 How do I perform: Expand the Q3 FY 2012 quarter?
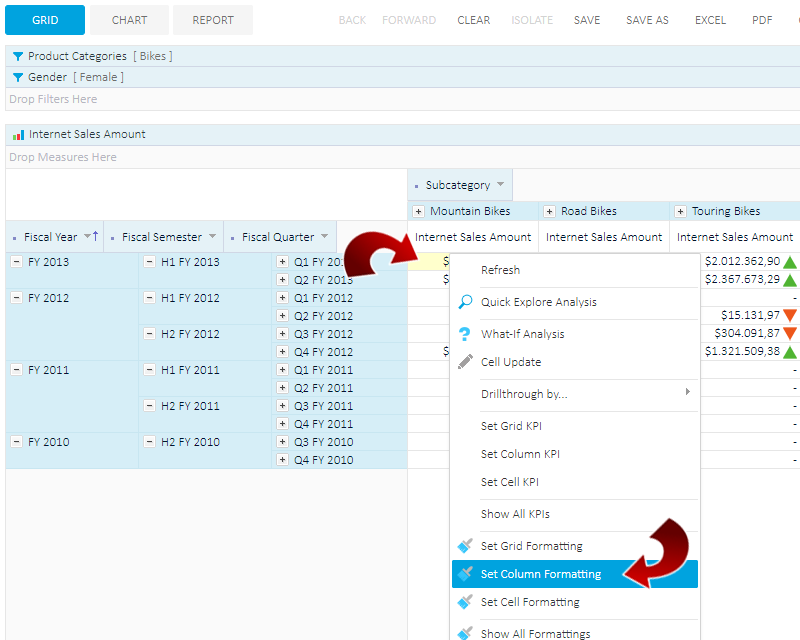tap(282, 334)
